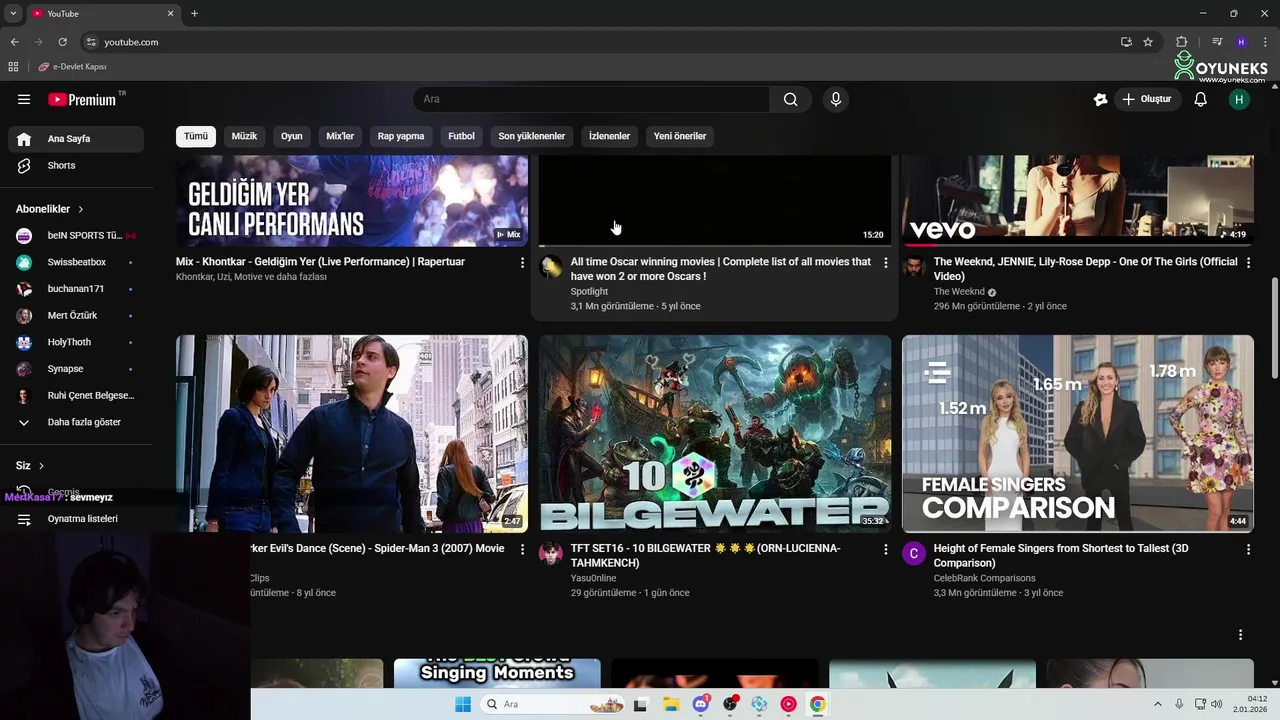This screenshot has width=1280, height=720.
Task: Go to Ana Sayfa in sidebar
Action: 76,139
